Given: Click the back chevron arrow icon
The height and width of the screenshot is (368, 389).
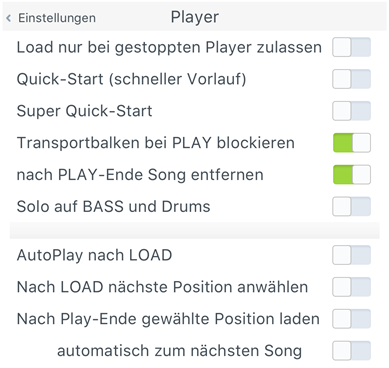Looking at the screenshot, I should [x=9, y=18].
